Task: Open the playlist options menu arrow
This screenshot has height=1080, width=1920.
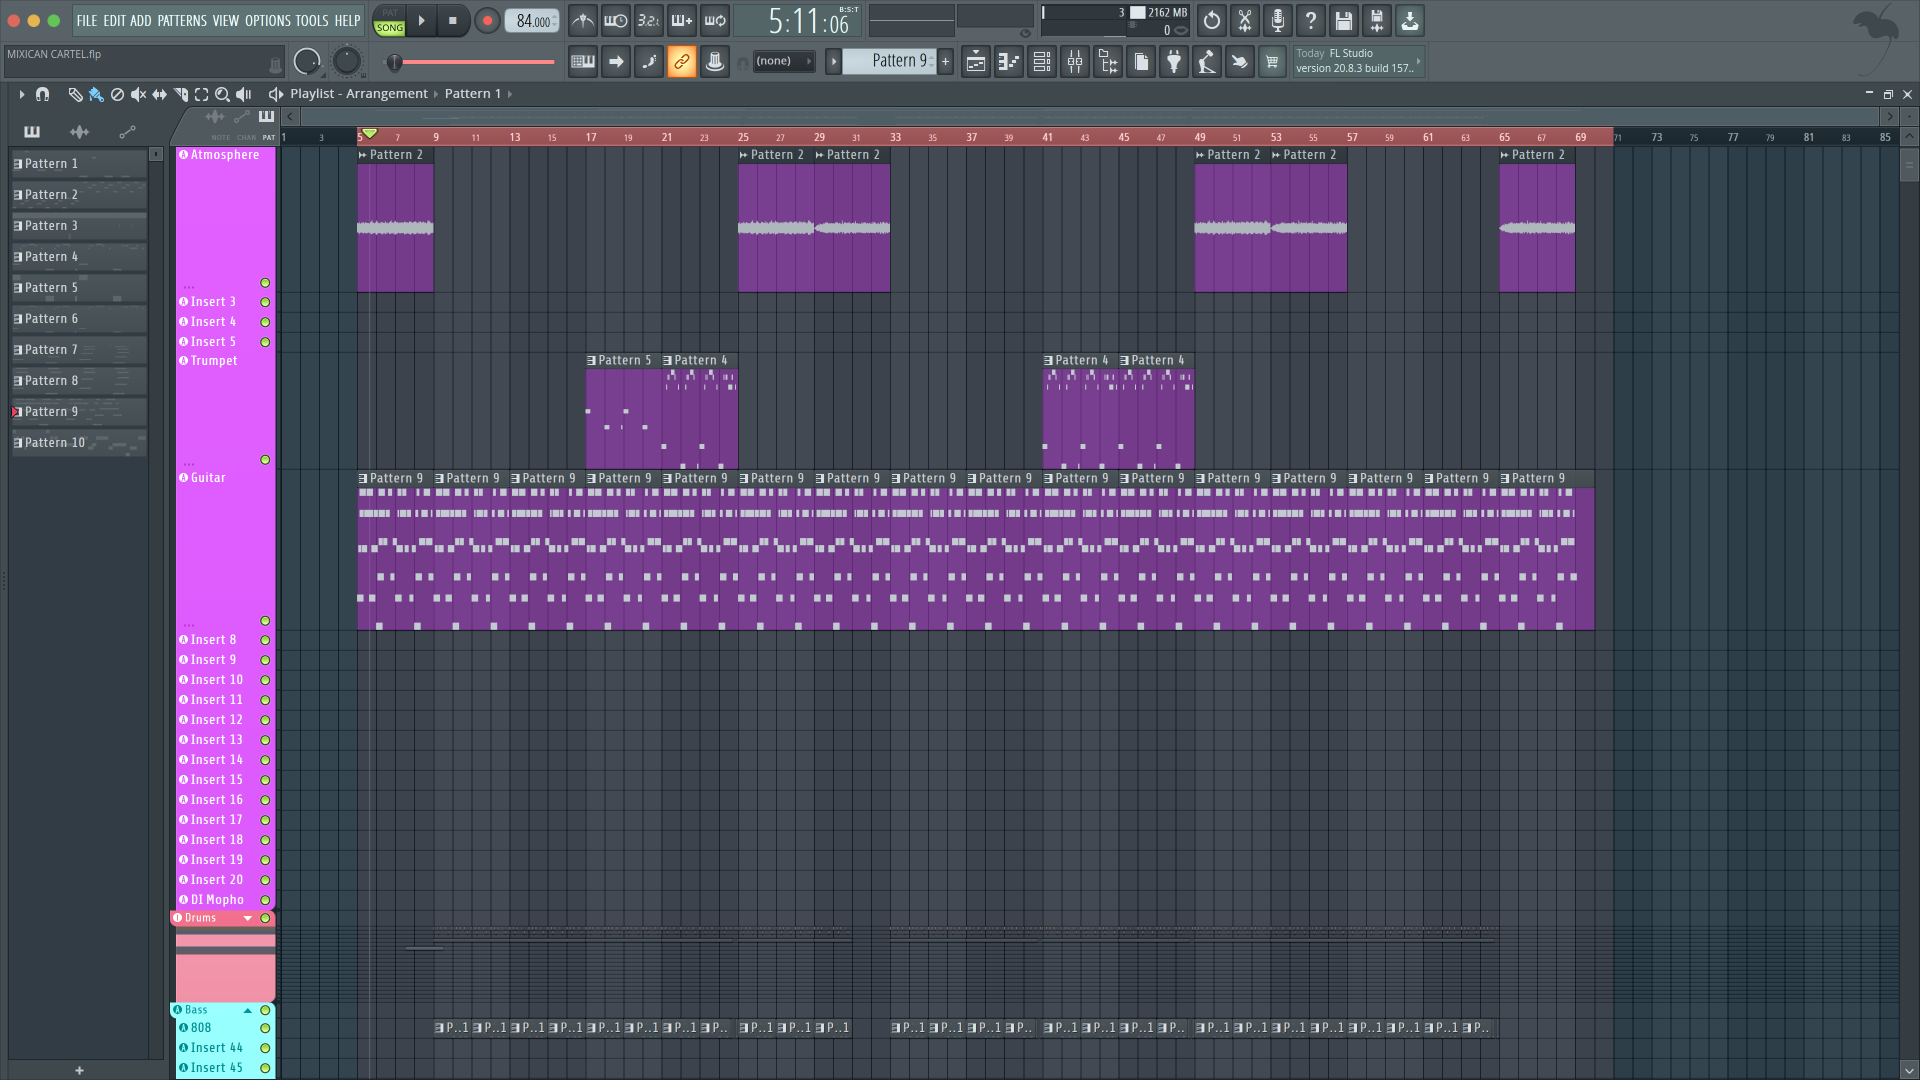Action: coord(21,94)
